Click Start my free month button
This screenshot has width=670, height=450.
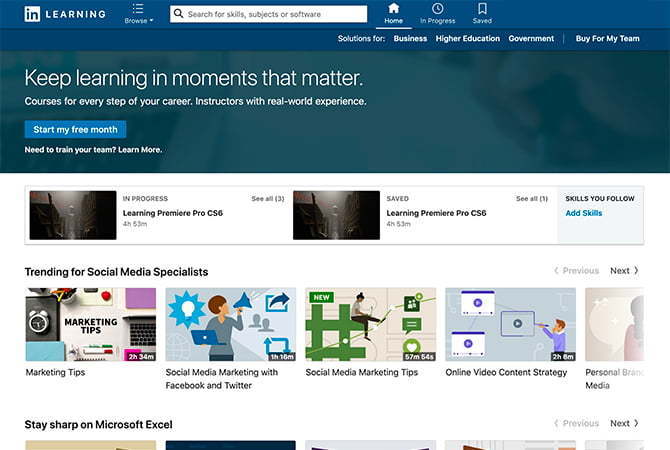(x=75, y=129)
